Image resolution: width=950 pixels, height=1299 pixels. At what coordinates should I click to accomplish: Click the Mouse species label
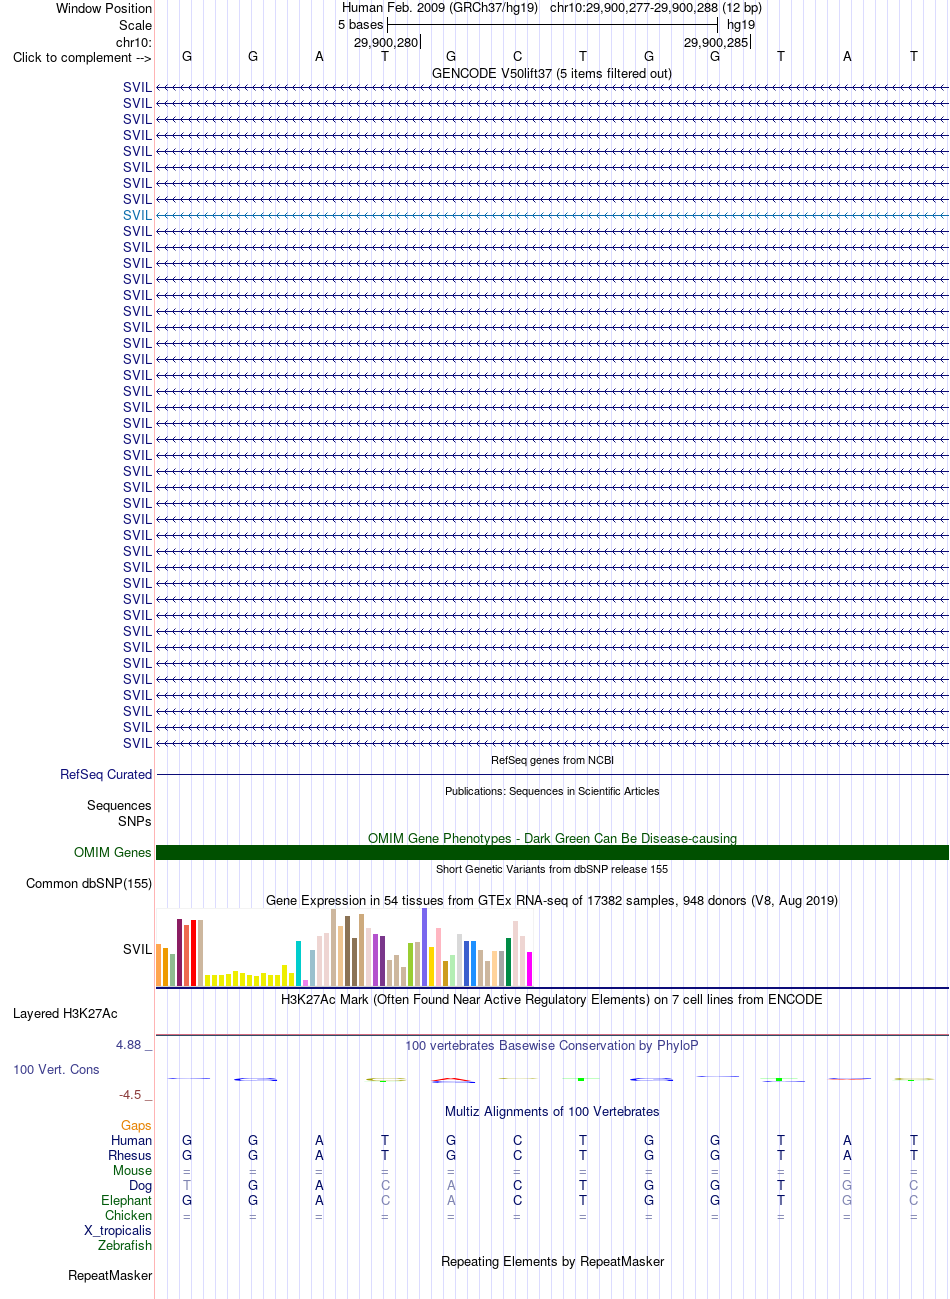(x=132, y=1170)
